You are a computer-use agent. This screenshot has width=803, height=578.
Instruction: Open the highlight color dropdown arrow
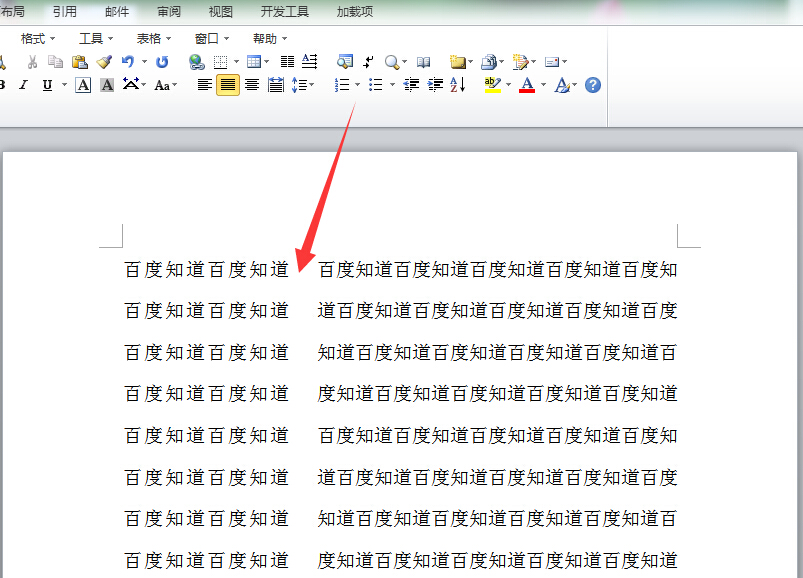click(x=509, y=85)
